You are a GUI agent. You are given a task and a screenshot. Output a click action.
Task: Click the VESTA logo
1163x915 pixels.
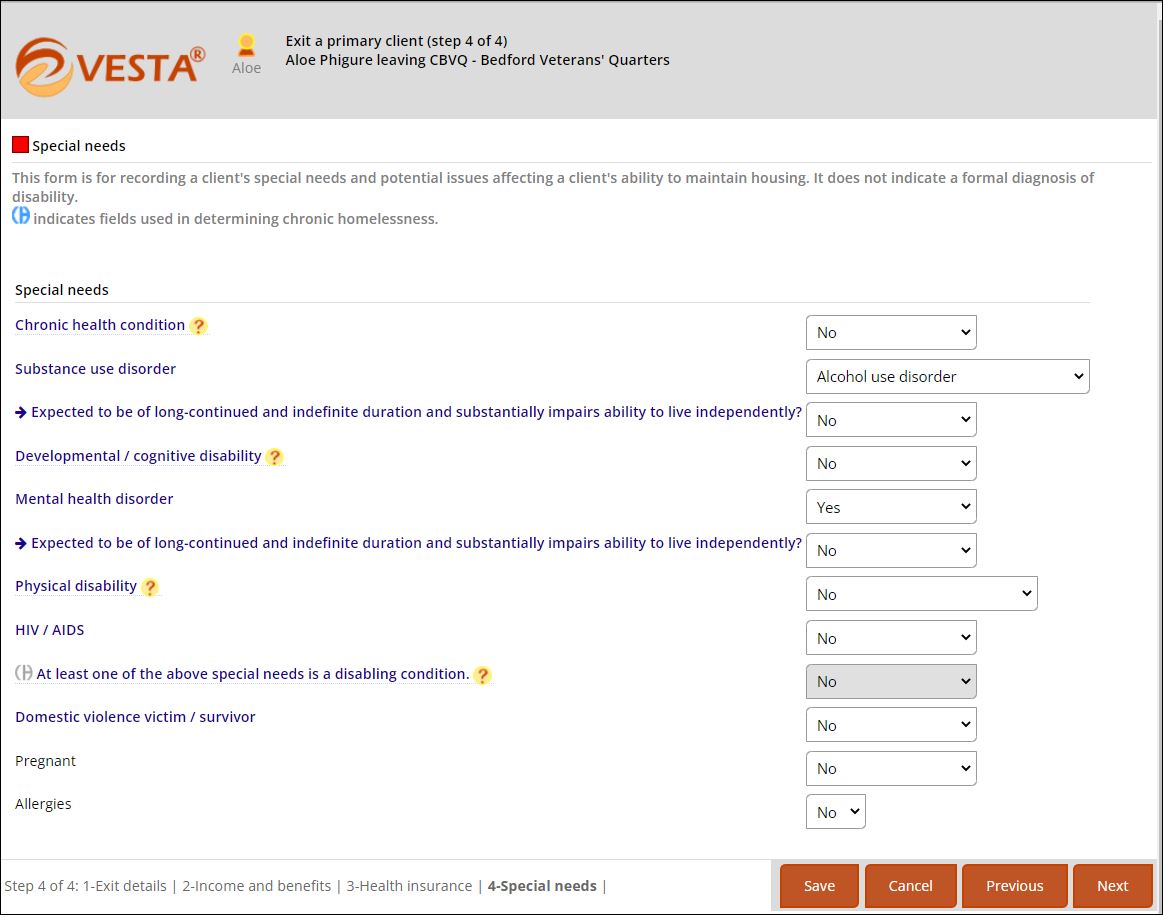click(x=110, y=67)
